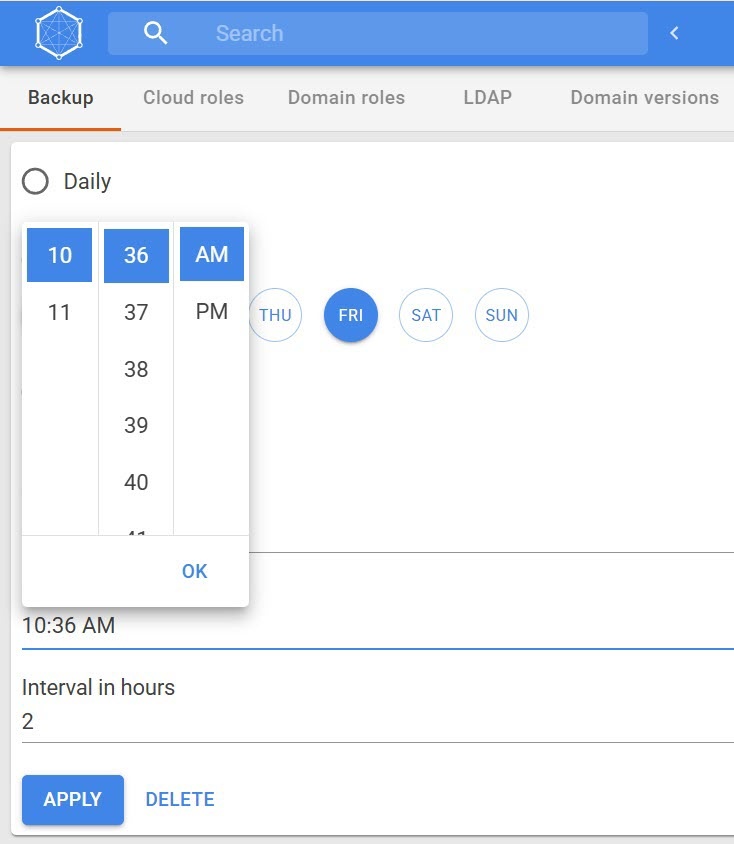
Task: Choose hour 11 in time picker
Action: point(59,312)
